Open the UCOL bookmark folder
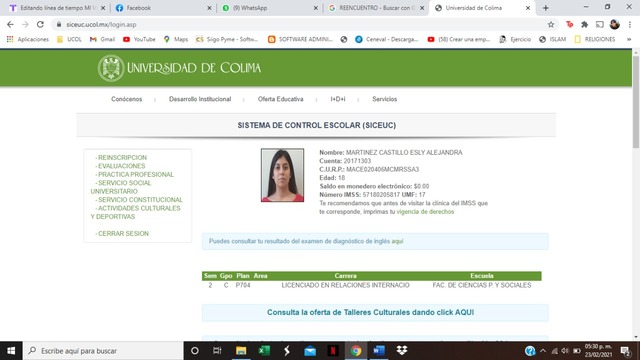The height and width of the screenshot is (360, 640). click(x=69, y=39)
